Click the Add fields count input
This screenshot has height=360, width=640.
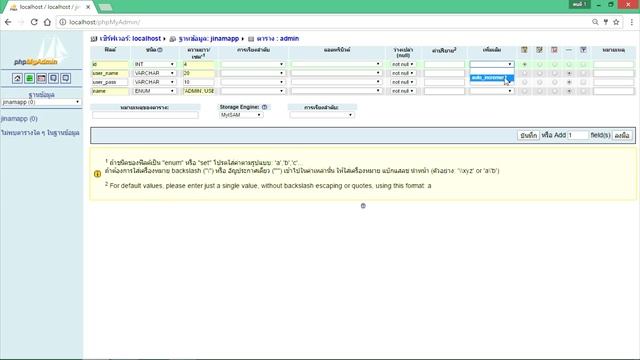coord(578,135)
